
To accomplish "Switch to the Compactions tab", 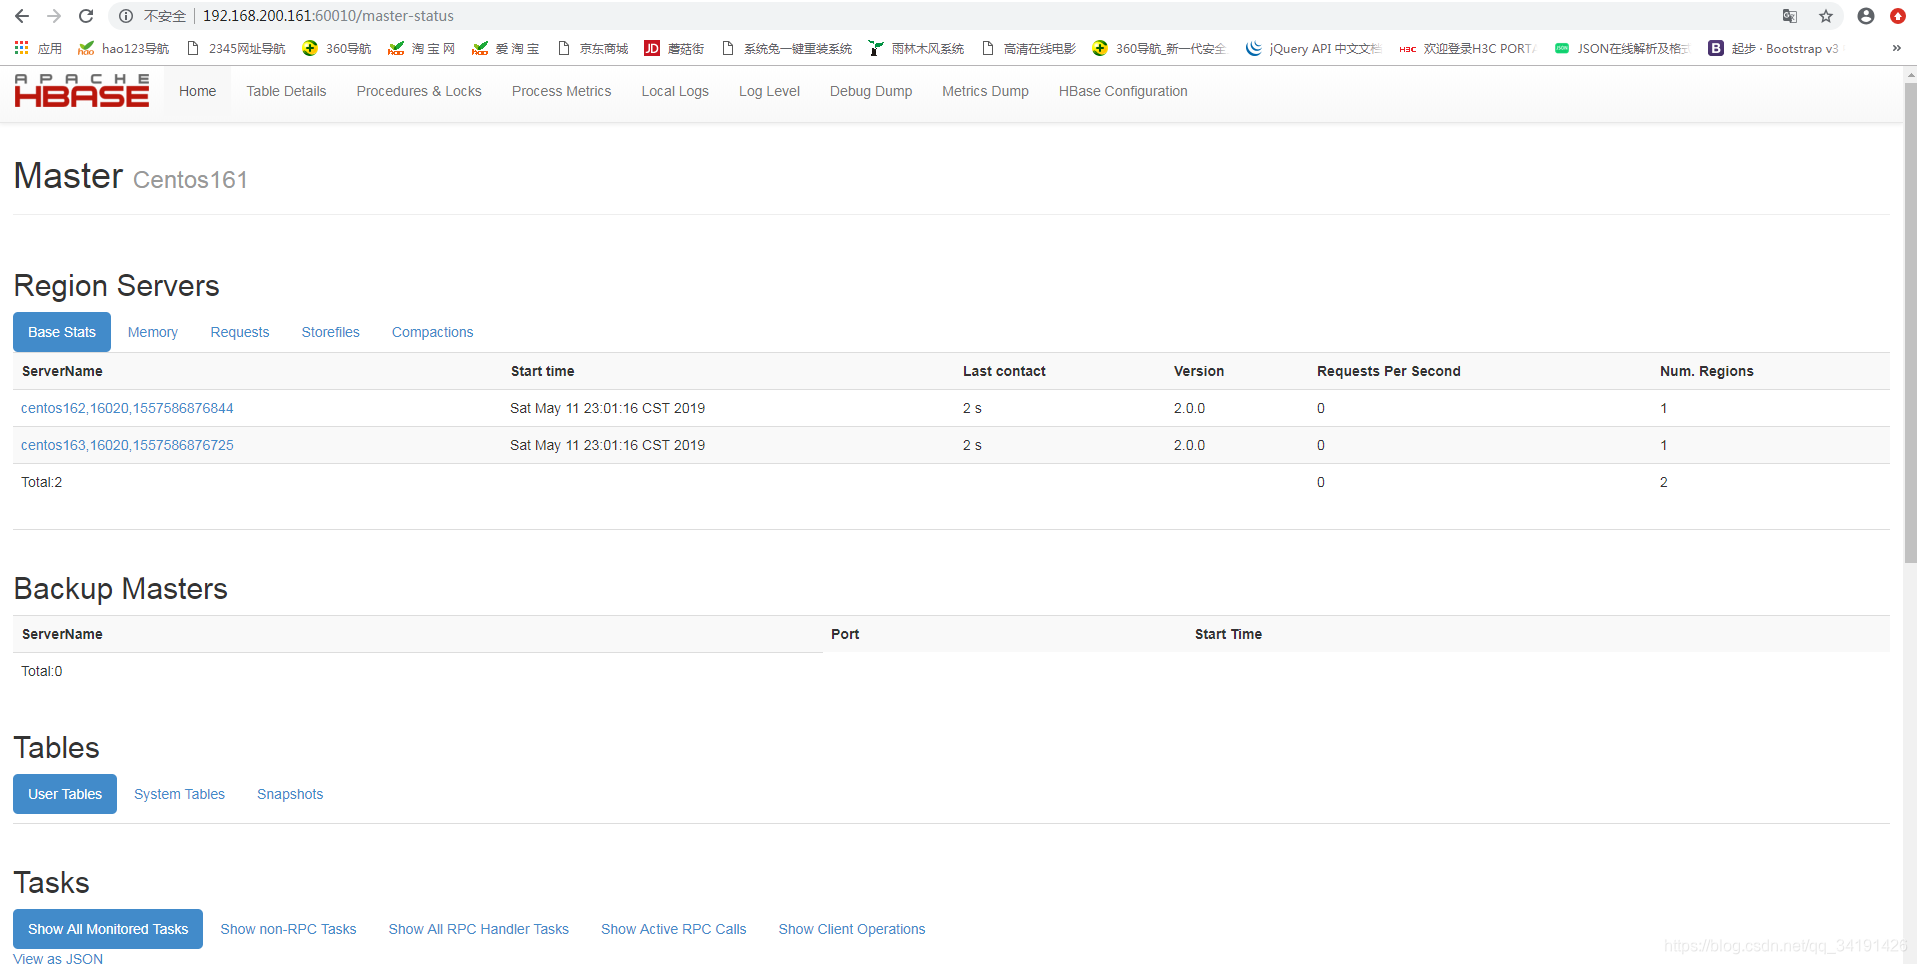I will coord(433,332).
